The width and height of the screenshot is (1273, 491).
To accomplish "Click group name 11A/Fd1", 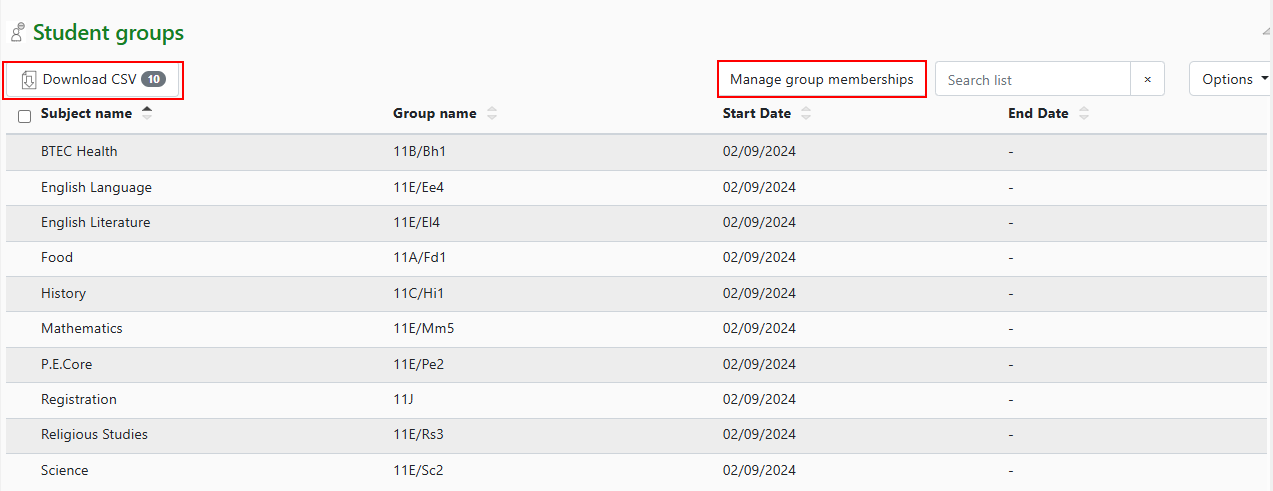I will [419, 258].
